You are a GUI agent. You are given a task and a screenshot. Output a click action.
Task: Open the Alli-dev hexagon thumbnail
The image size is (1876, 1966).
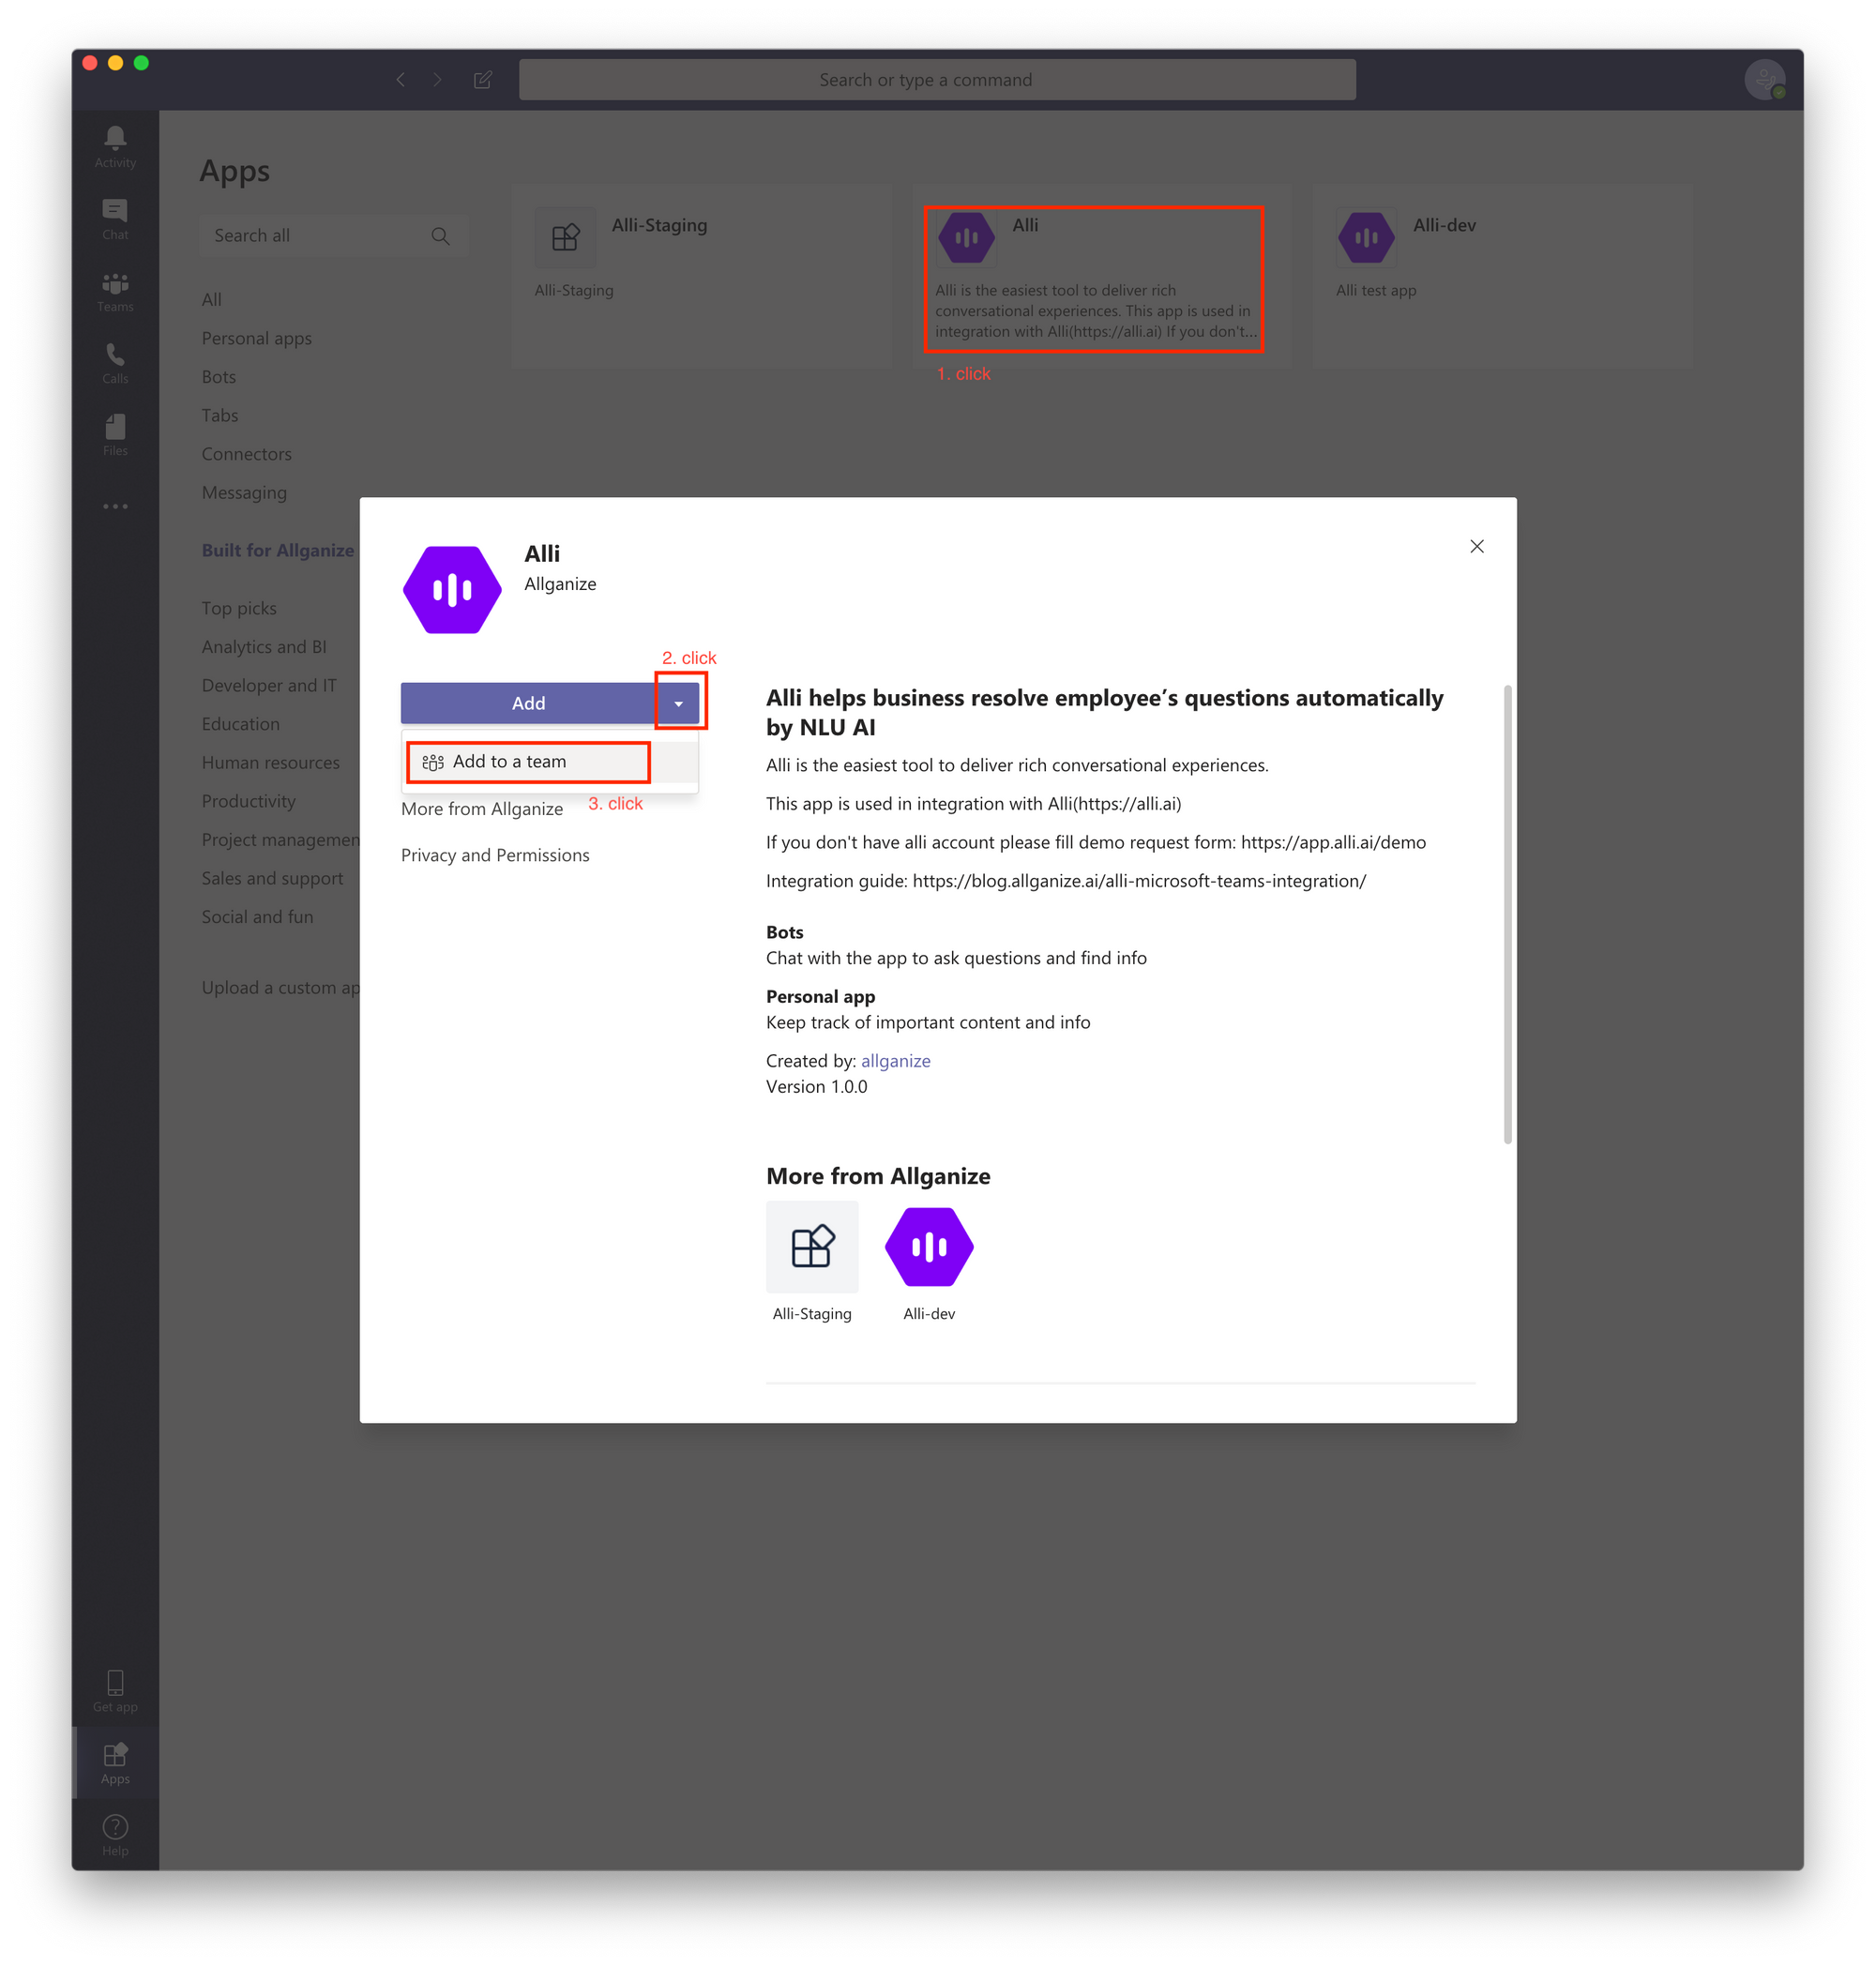[928, 1247]
